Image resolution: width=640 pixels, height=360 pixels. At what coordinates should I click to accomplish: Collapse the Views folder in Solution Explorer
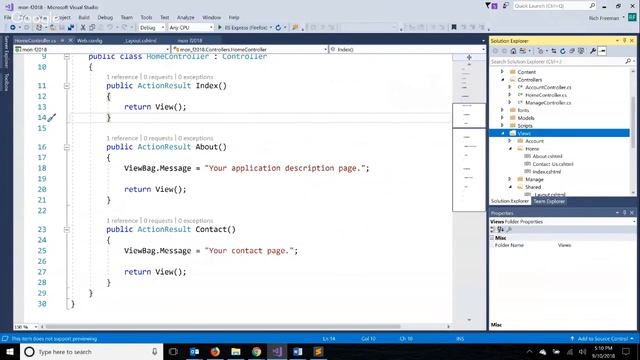503,133
